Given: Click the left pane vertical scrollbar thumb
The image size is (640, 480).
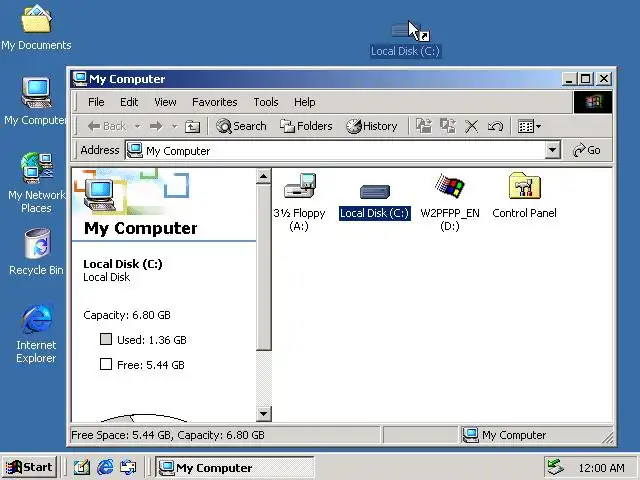Looking at the screenshot, I should pyautogui.click(x=264, y=267).
